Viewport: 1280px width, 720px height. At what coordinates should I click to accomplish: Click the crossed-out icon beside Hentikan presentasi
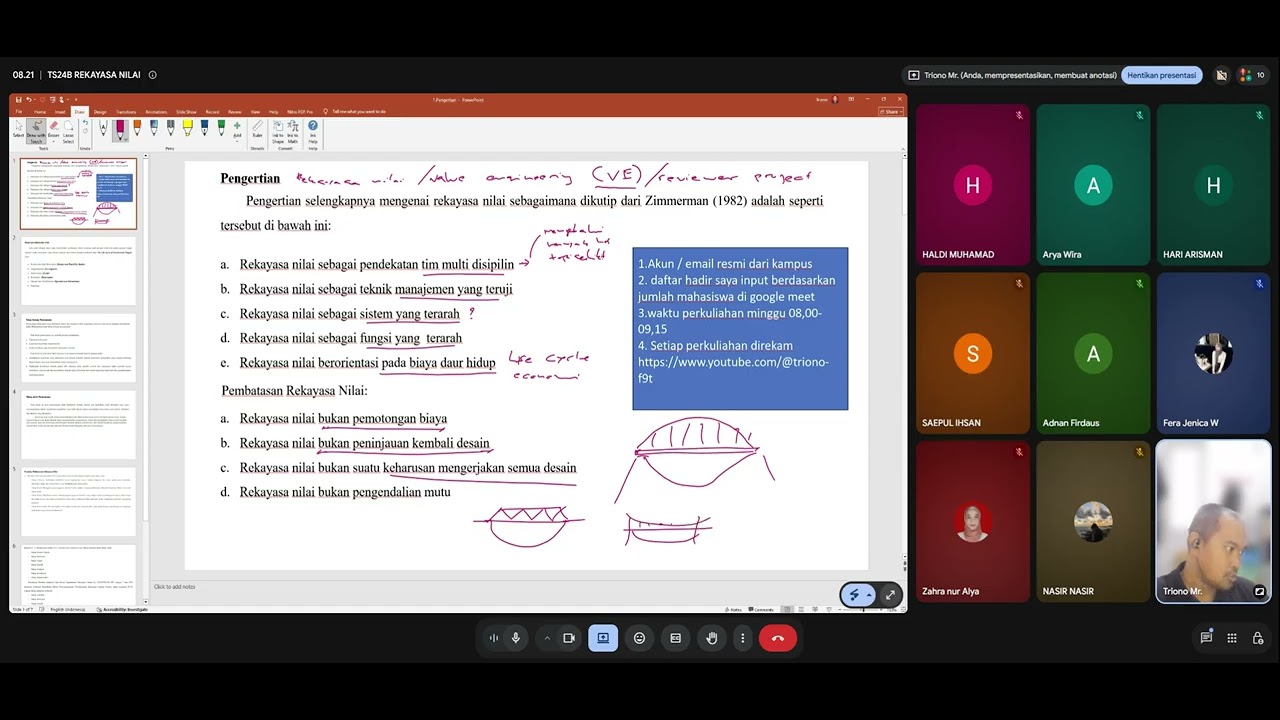[x=1221, y=75]
